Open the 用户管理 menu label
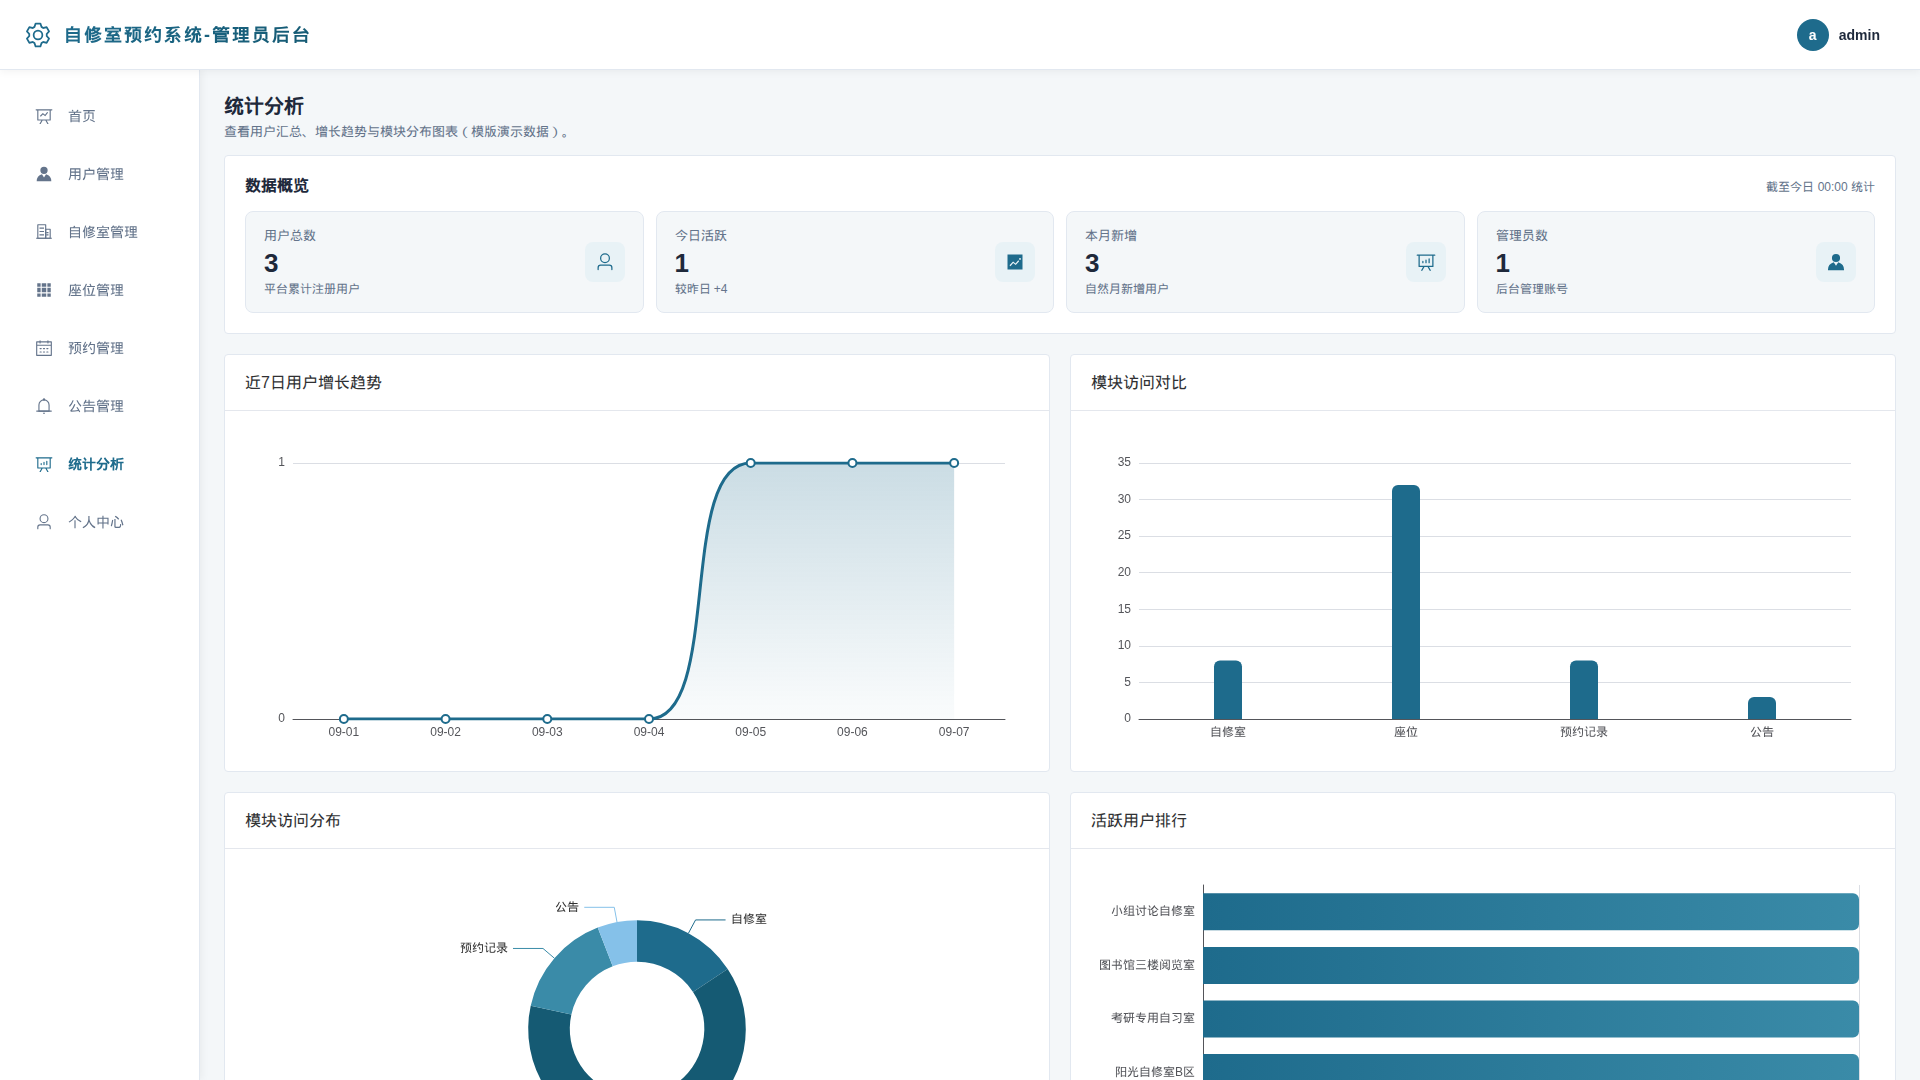Viewport: 1920px width, 1080px height. click(x=96, y=174)
